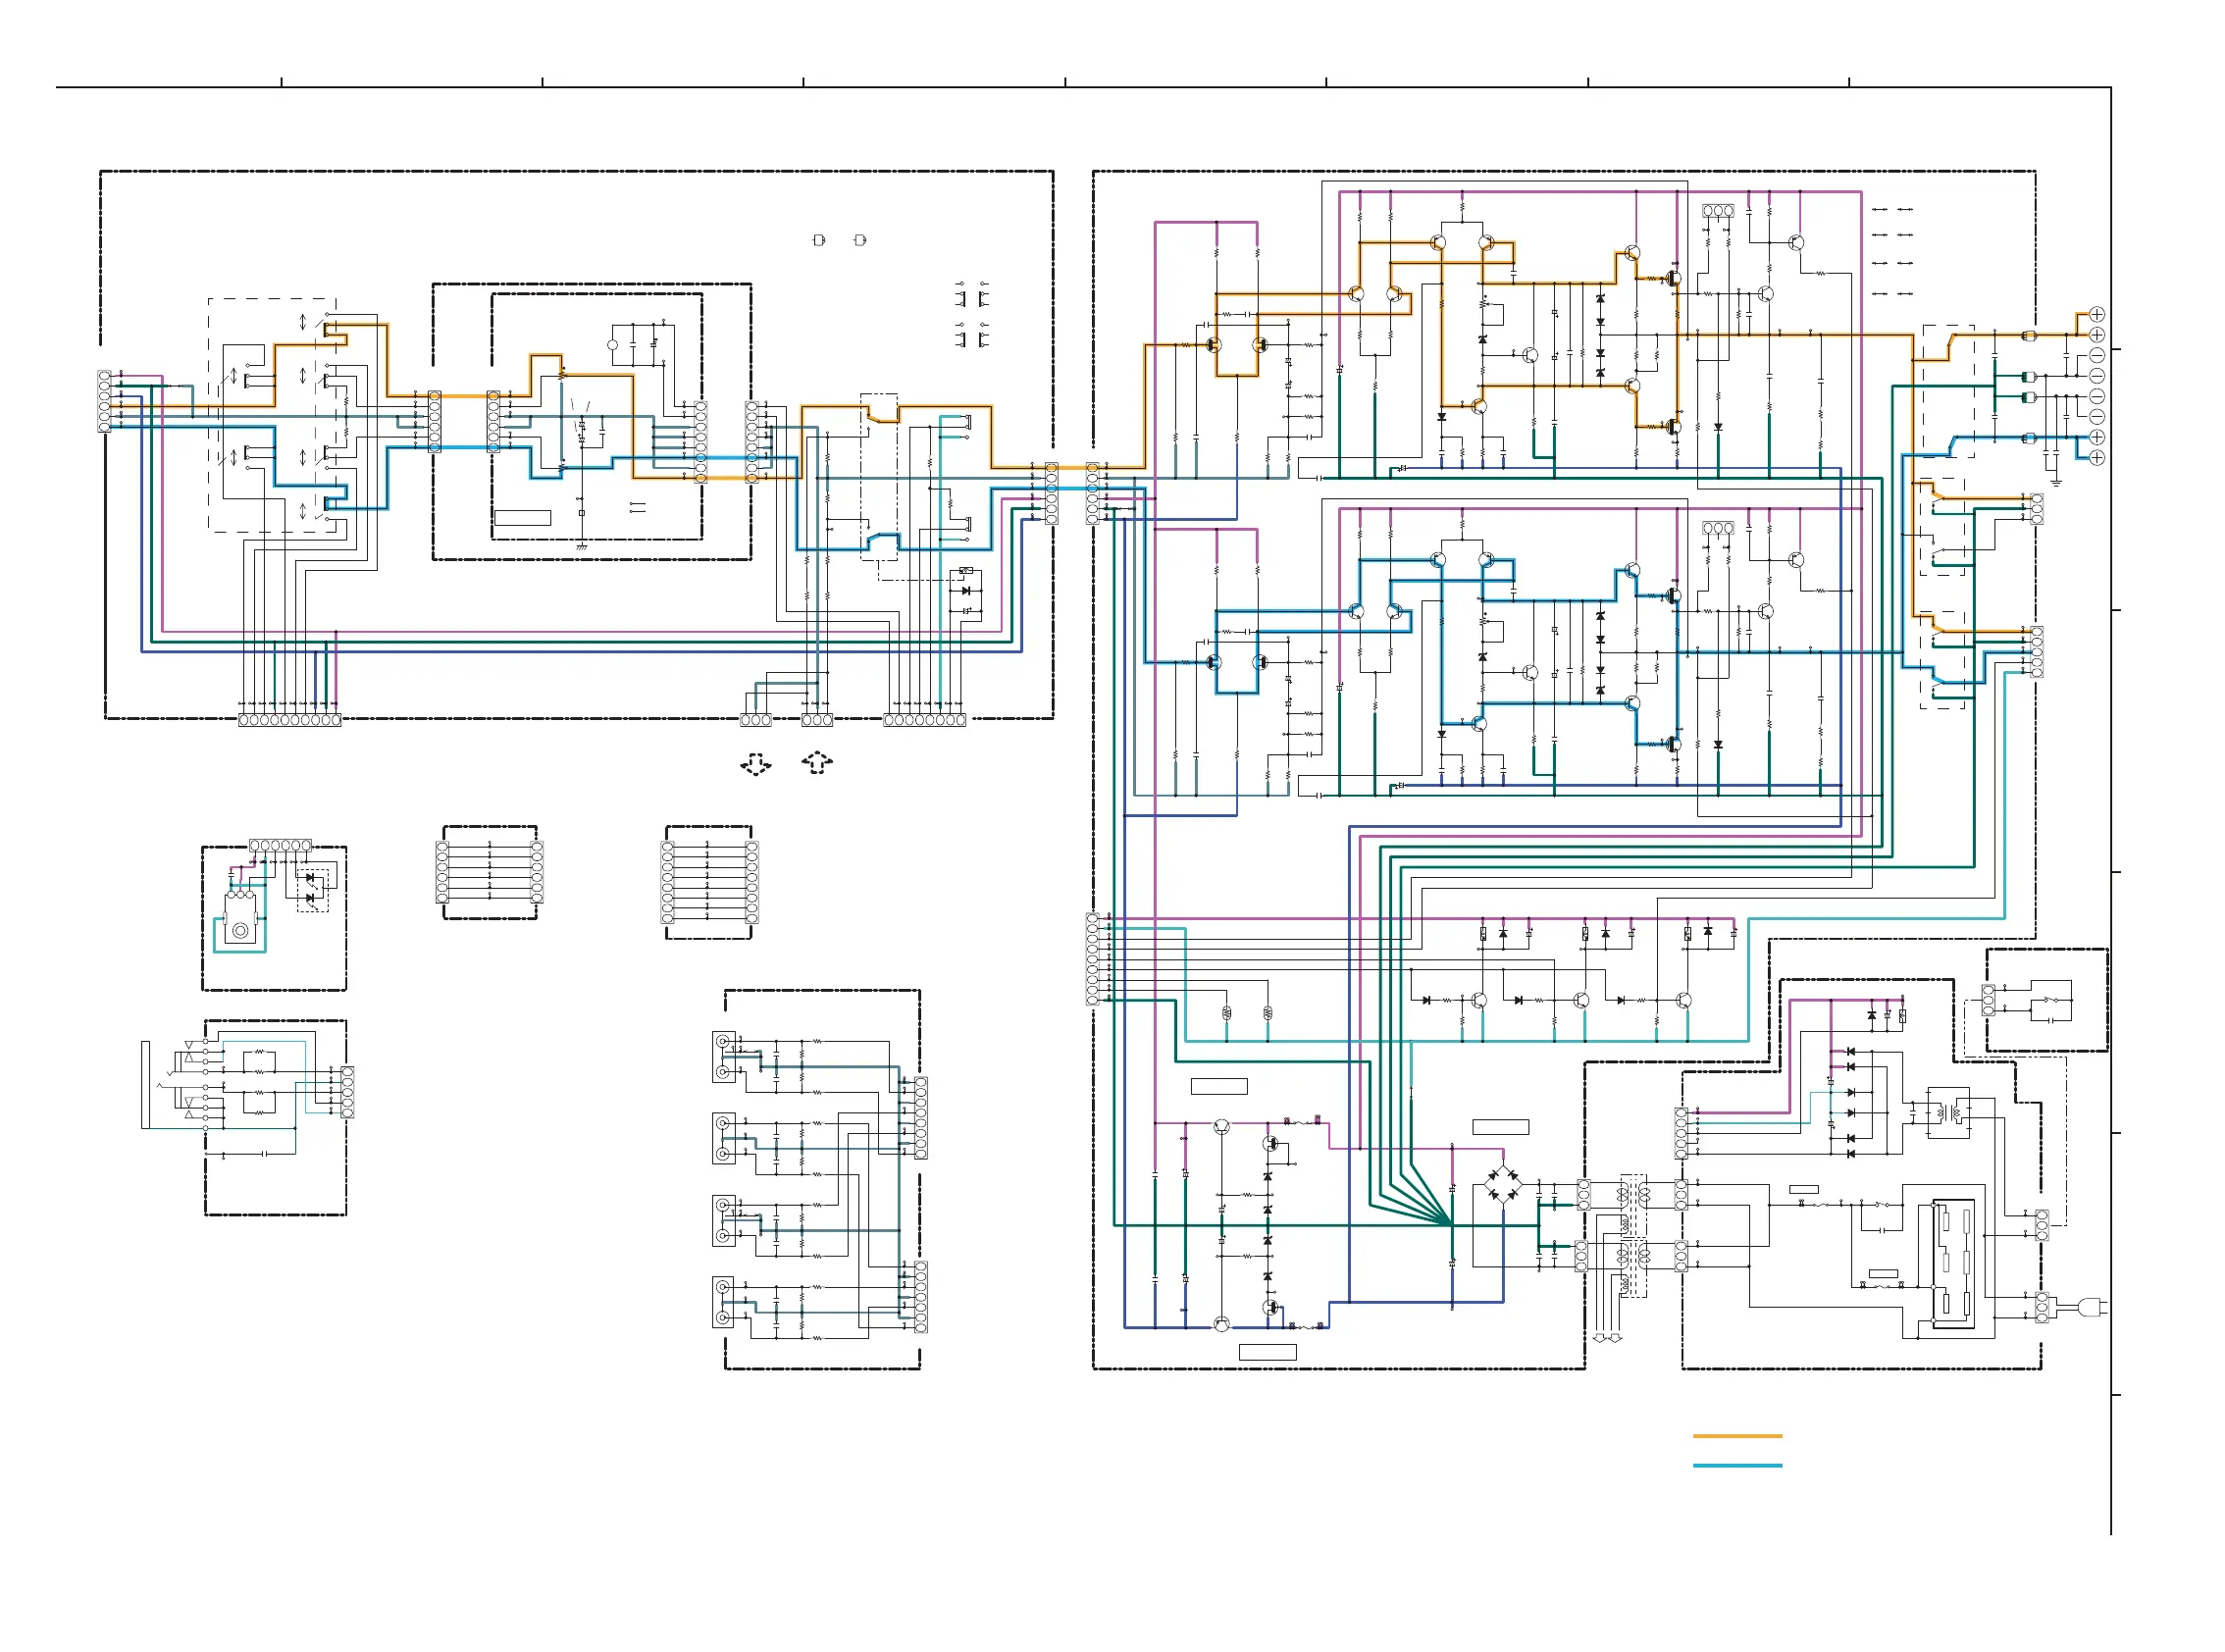Image resolution: width=2225 pixels, height=1652 pixels.
Task: Click the bridge rectifier diamond symbol
Action: click(x=1501, y=1187)
